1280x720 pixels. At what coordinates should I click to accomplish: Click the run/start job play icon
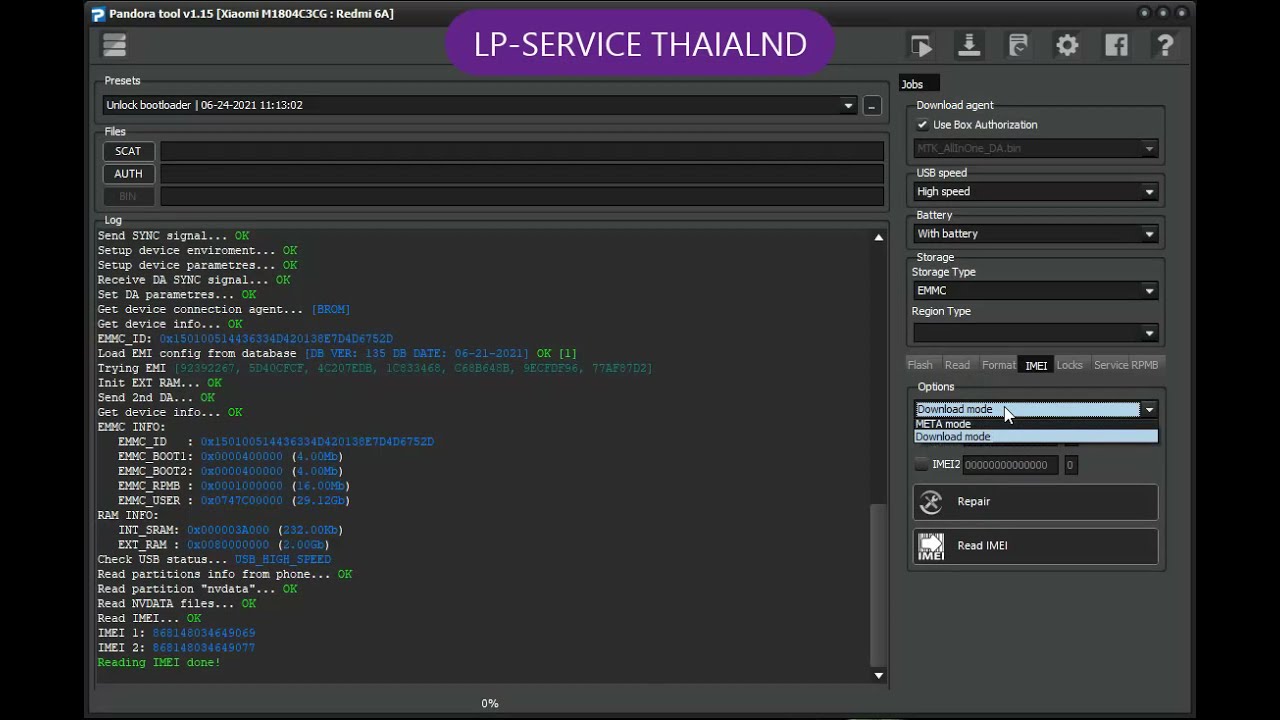point(921,45)
